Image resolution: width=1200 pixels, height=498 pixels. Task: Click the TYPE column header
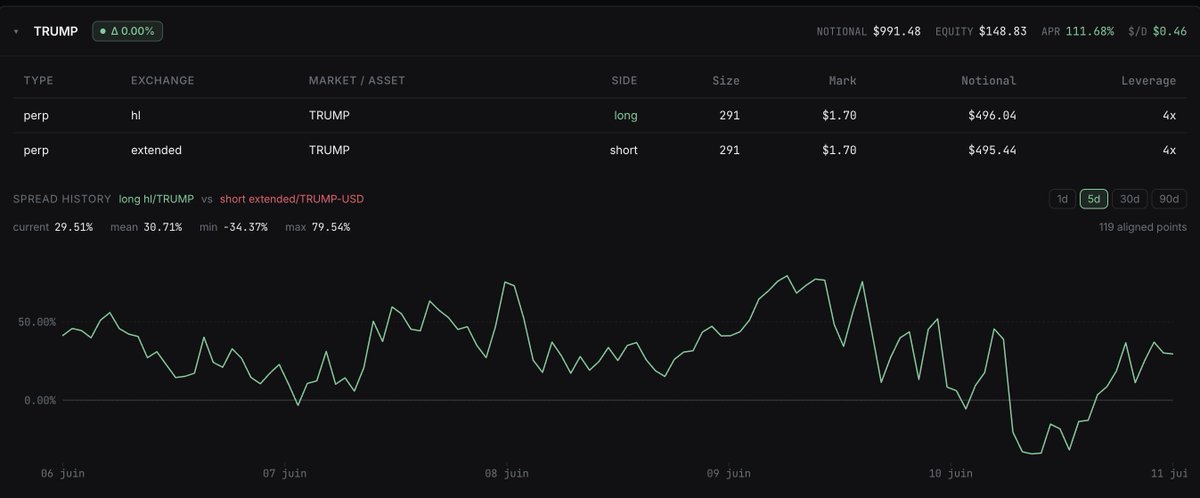click(x=38, y=81)
